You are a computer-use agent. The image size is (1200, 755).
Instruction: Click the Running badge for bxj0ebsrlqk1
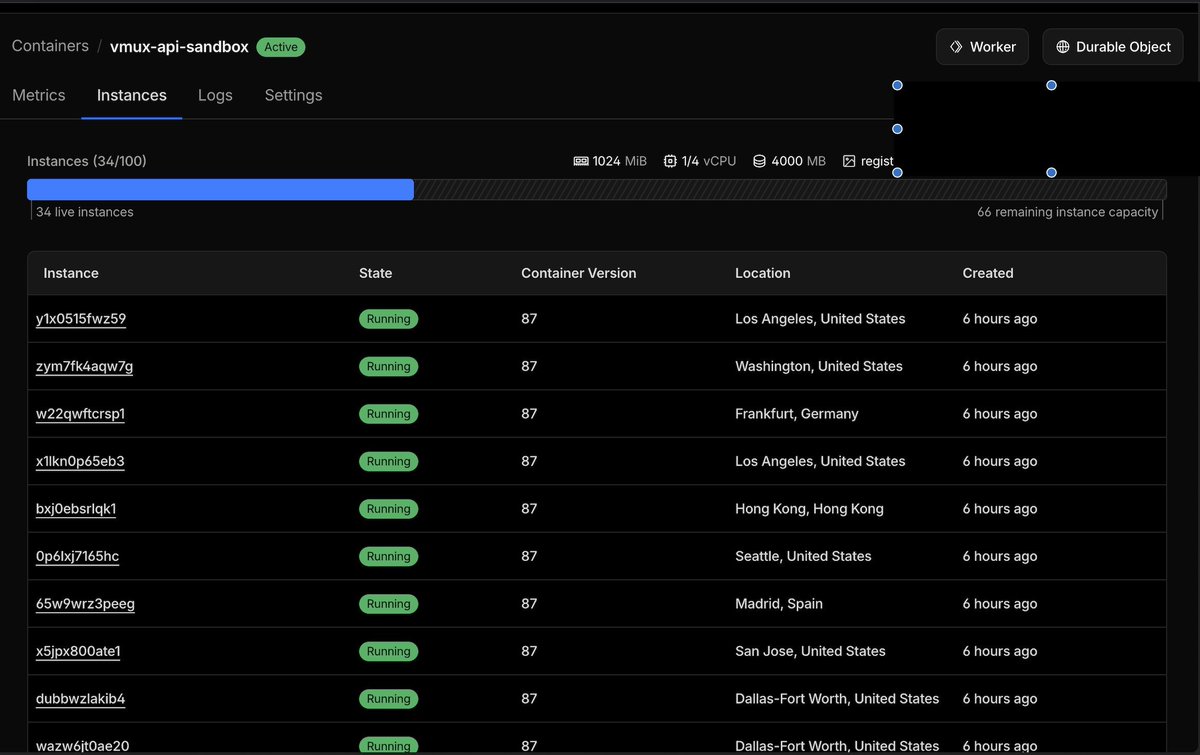tap(388, 509)
